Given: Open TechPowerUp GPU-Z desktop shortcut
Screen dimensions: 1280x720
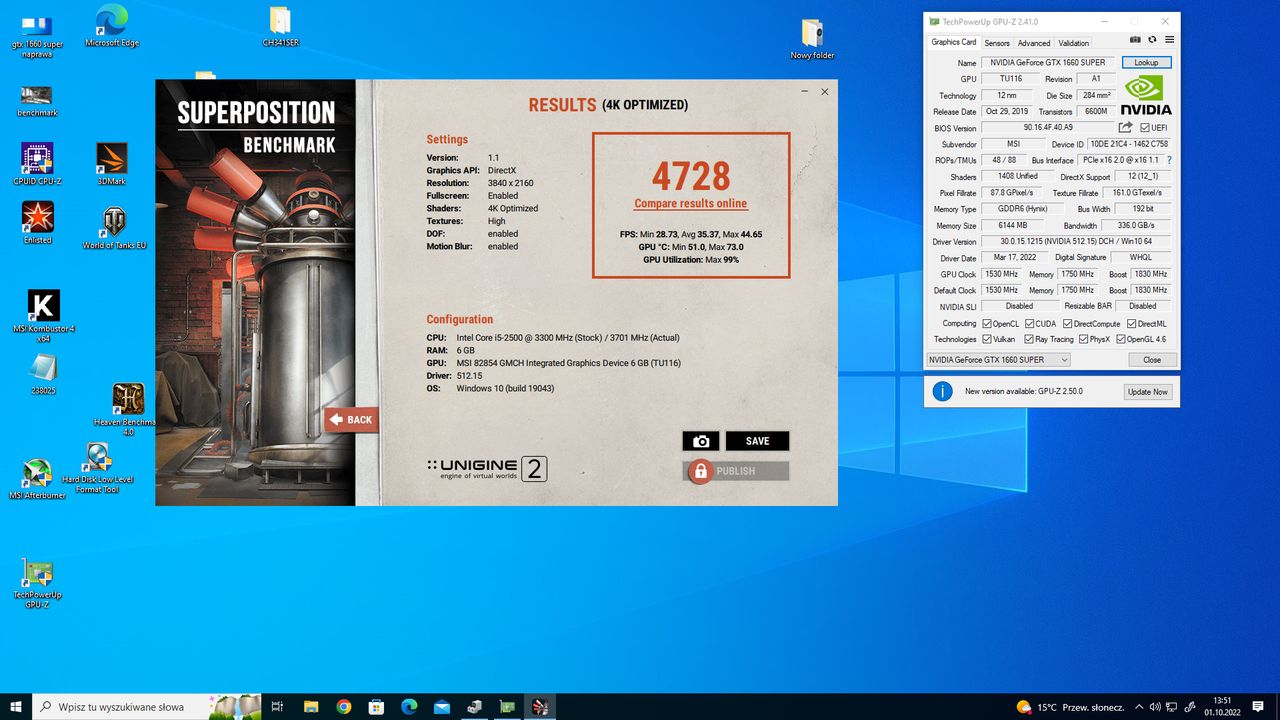Looking at the screenshot, I should [37, 584].
